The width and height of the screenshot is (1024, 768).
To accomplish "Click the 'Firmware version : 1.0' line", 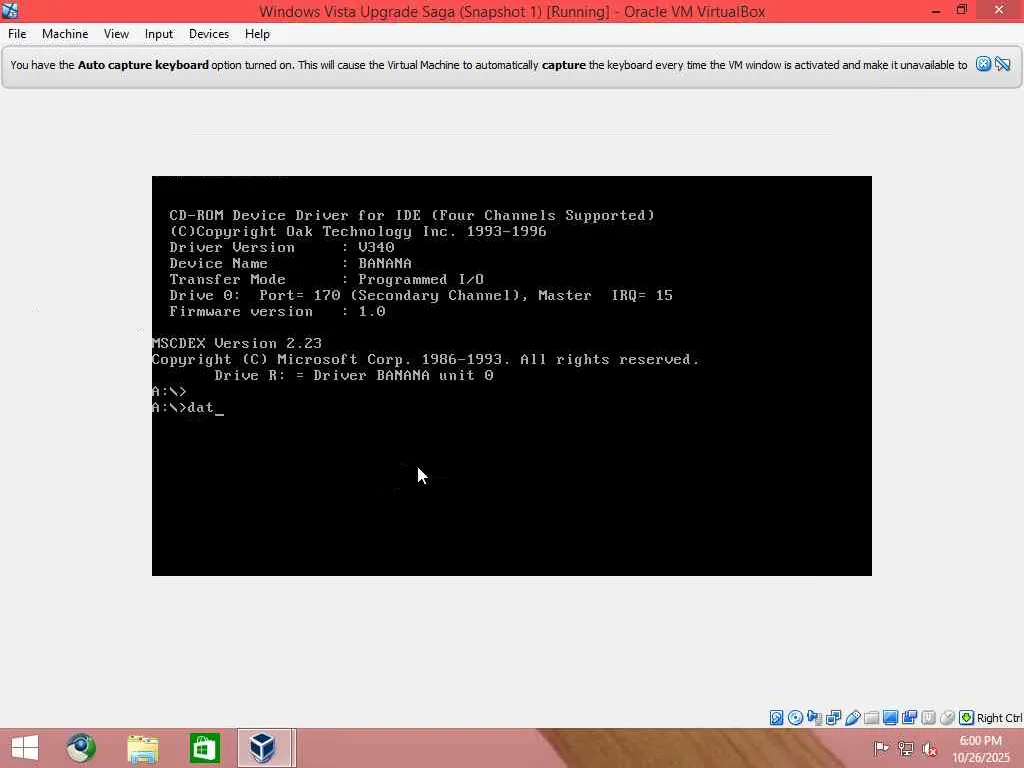I will coord(278,312).
